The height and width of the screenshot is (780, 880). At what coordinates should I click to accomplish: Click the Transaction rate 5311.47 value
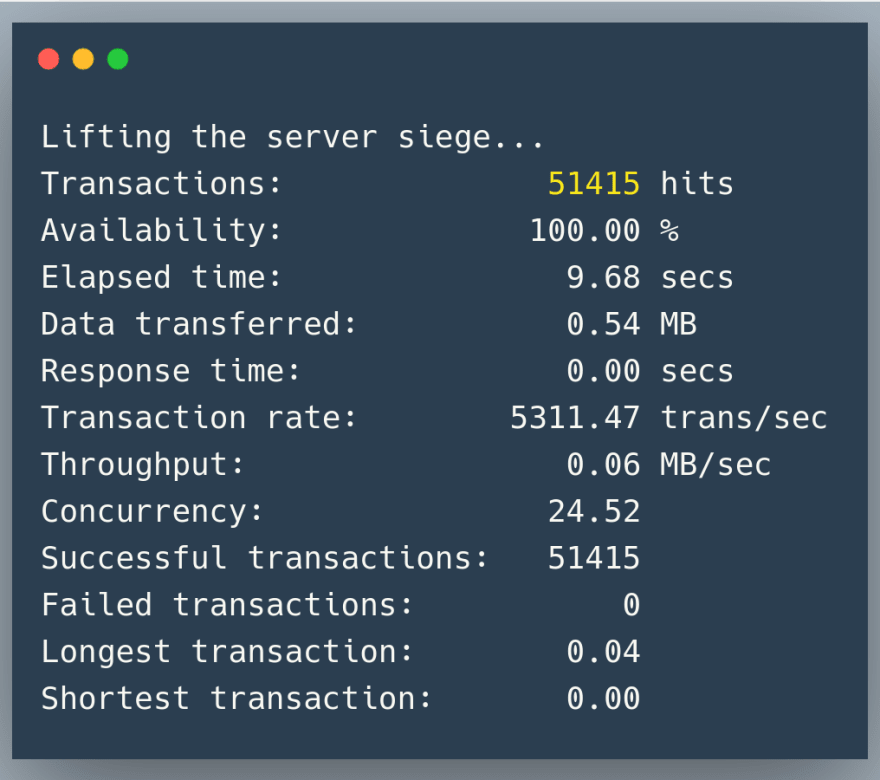575,418
